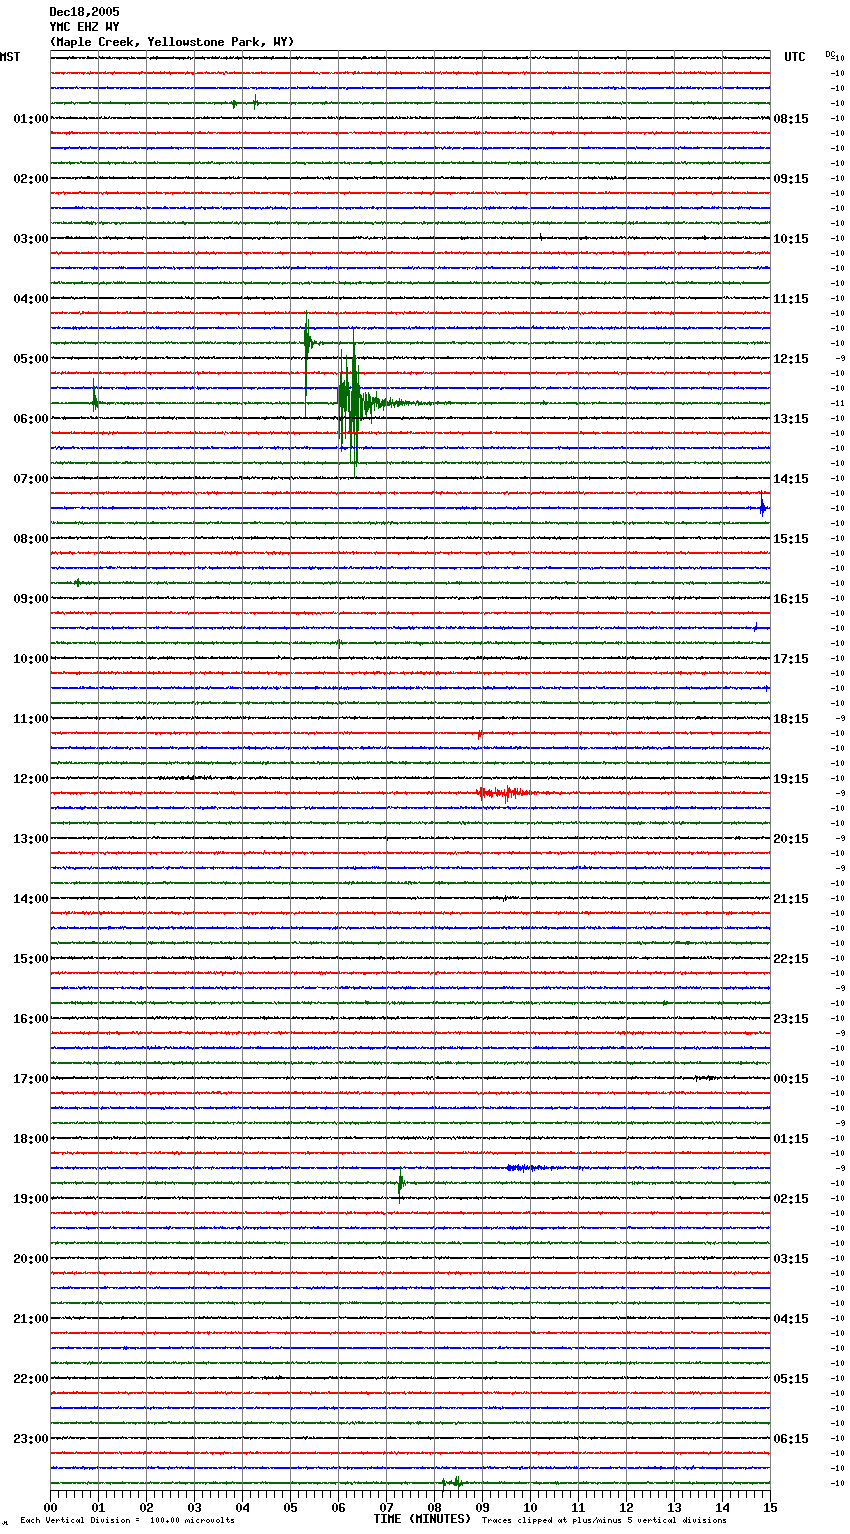
Task: Click the 00:15 UTC time label
Action: click(791, 1079)
